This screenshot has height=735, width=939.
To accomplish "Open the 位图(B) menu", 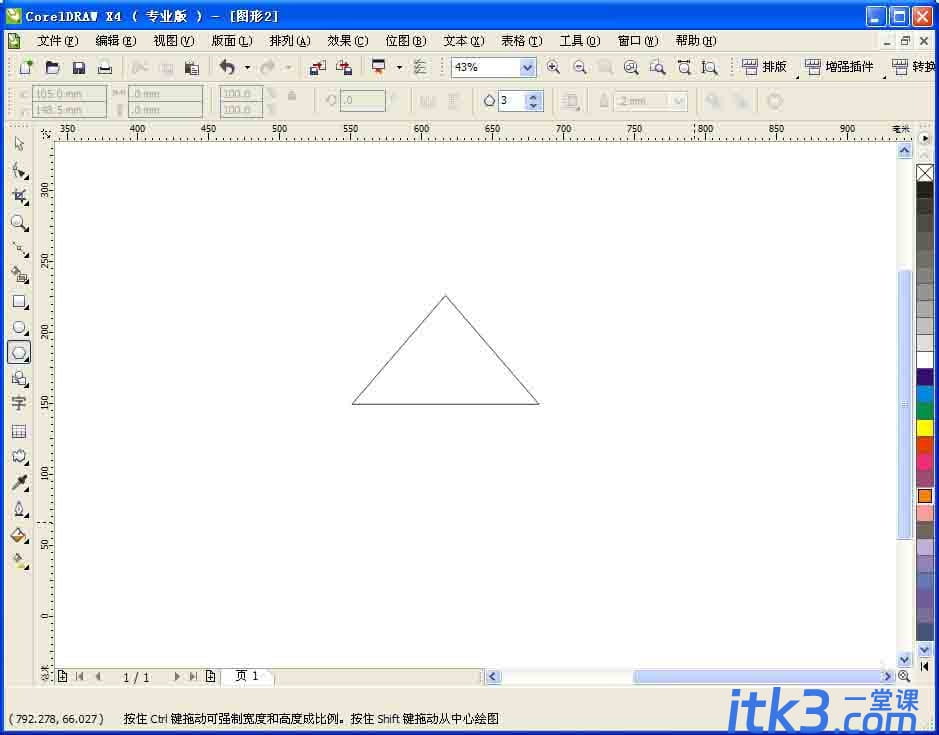I will [x=406, y=41].
